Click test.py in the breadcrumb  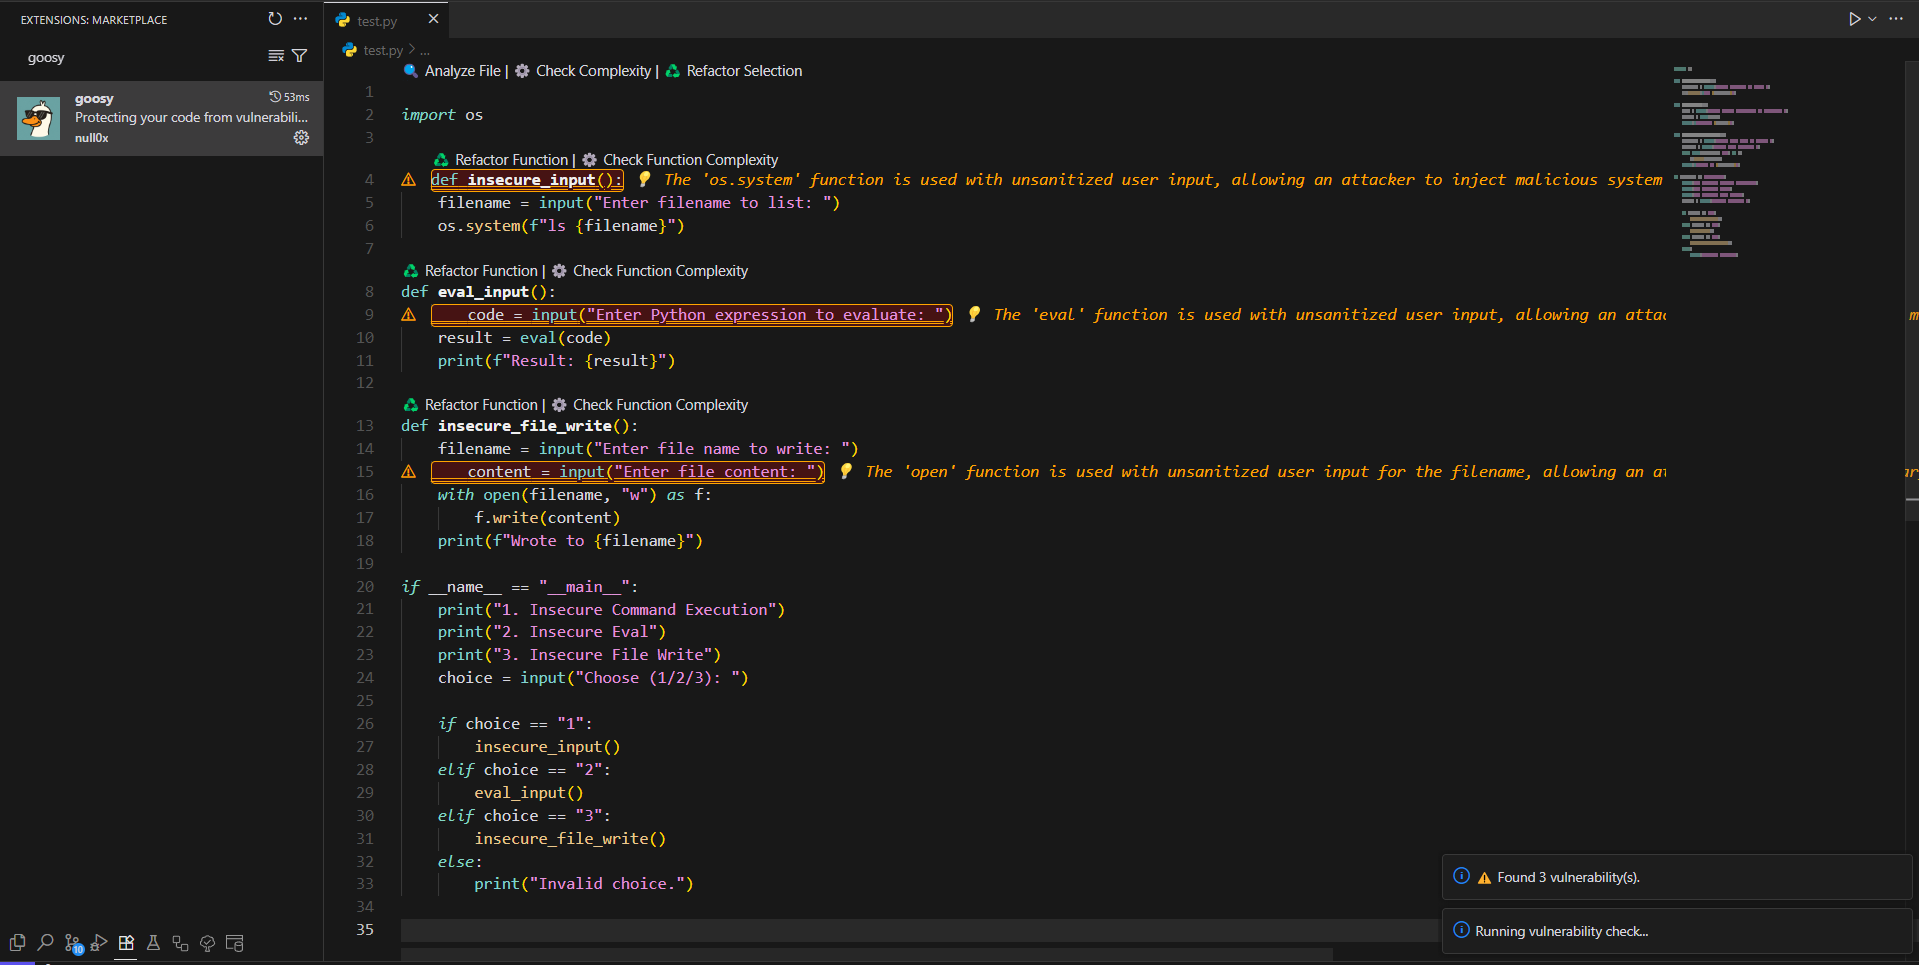click(x=383, y=50)
